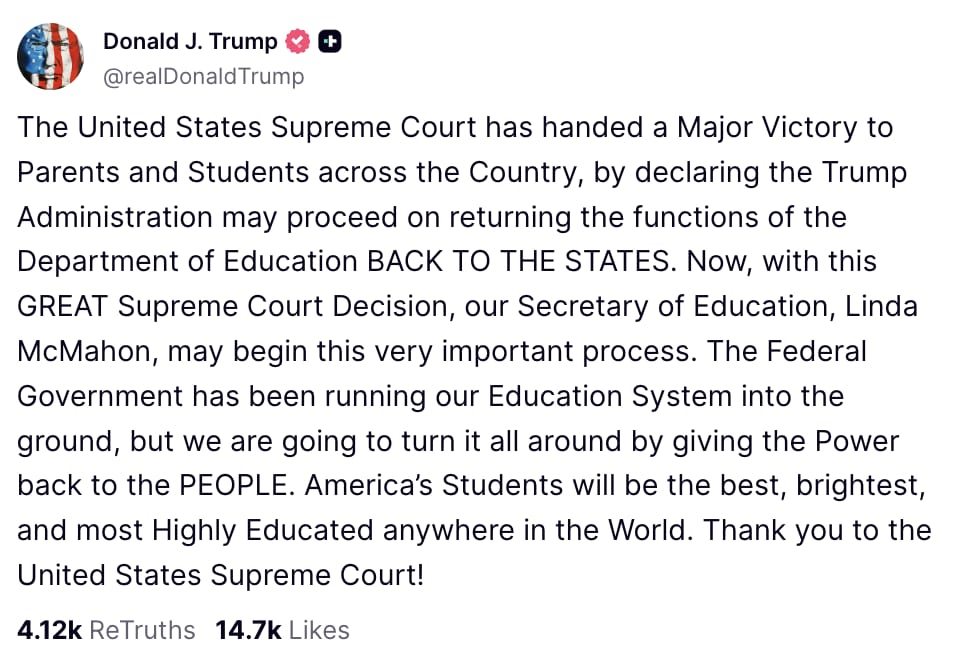Image resolution: width=954 pixels, height=666 pixels.
Task: View the 4.12k ReTruths list
Action: 106,630
